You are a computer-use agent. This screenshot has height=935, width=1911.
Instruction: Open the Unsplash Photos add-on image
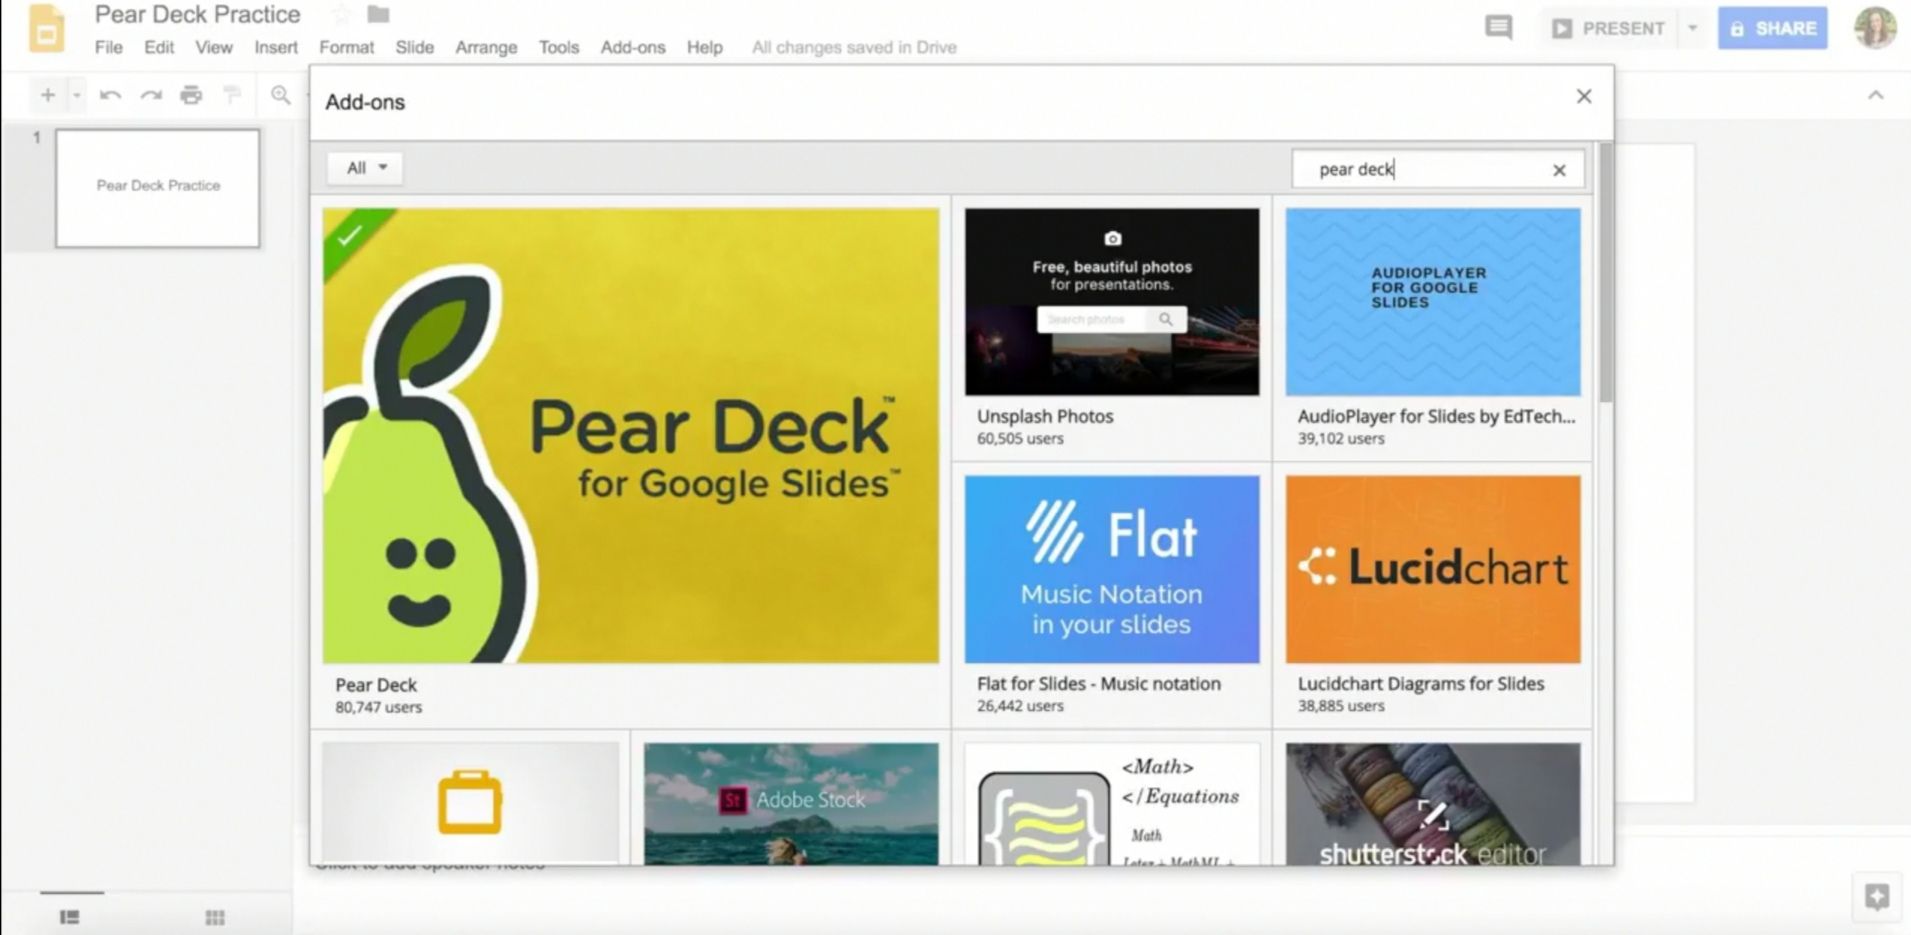[x=1112, y=301]
